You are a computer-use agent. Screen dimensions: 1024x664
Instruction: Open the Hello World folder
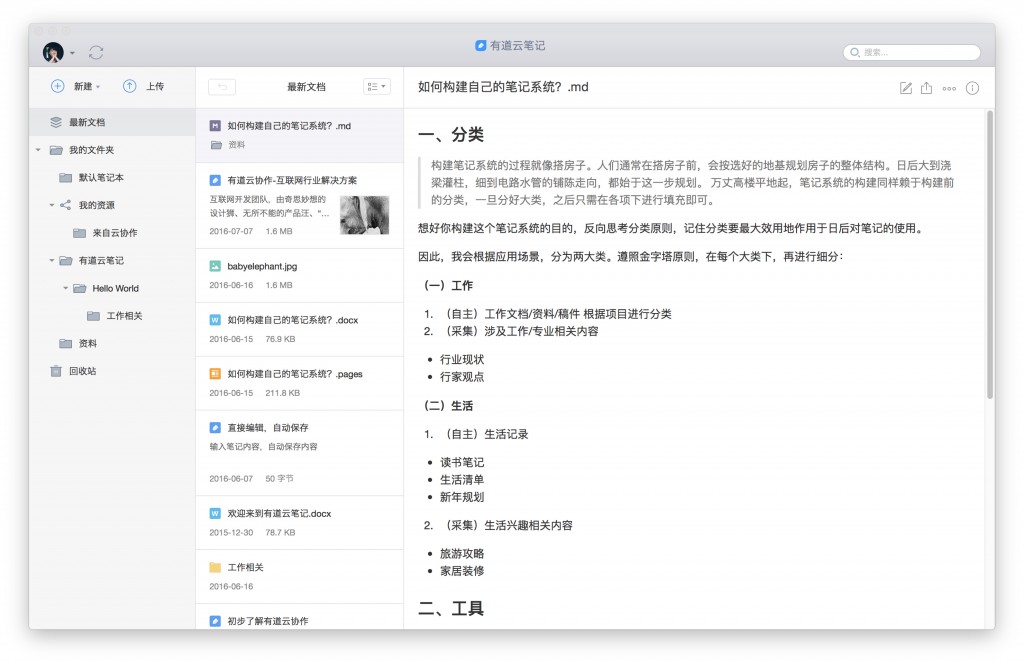(x=115, y=288)
